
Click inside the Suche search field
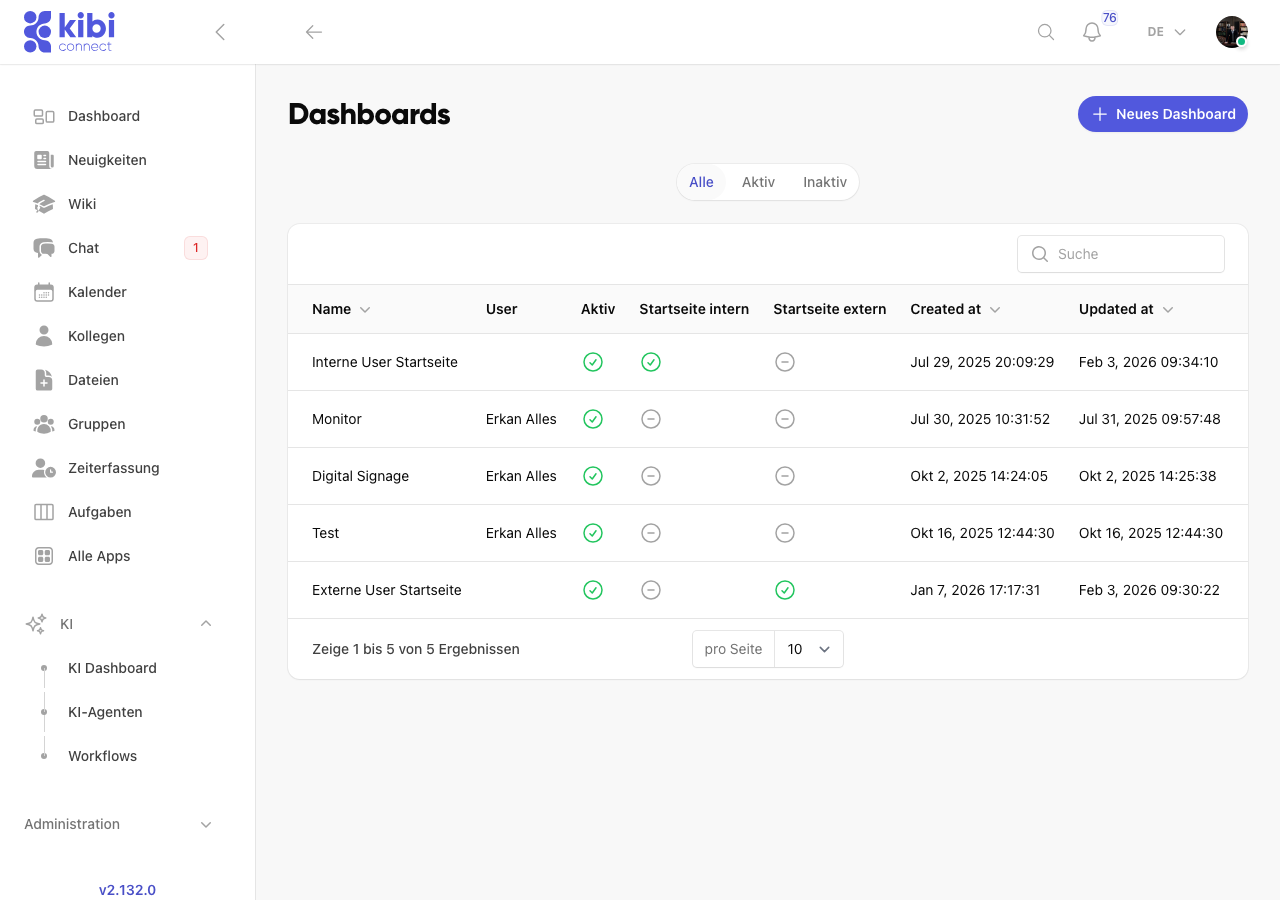tap(1120, 254)
